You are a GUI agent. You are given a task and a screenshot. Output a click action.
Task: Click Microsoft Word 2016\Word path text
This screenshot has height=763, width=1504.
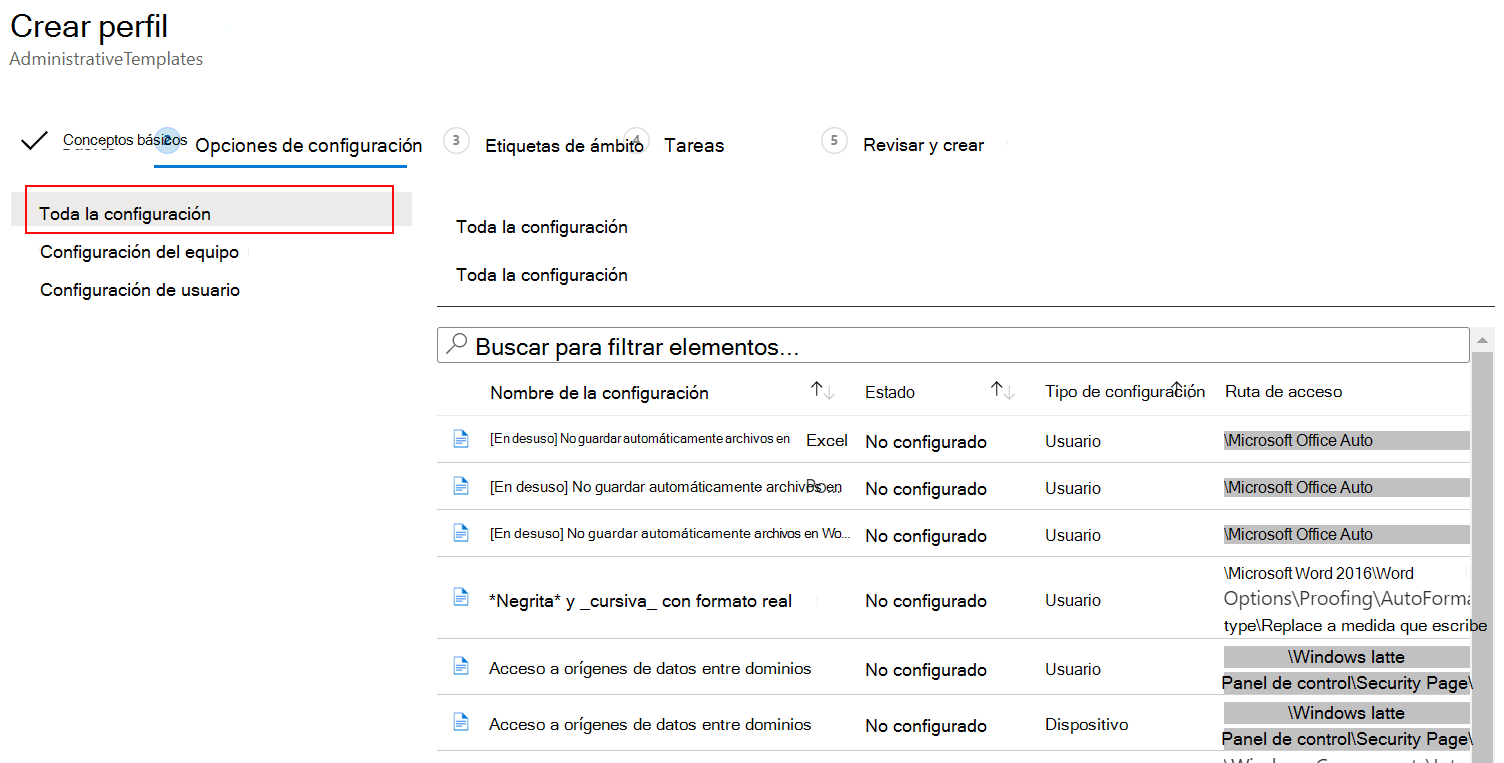click(x=1319, y=573)
